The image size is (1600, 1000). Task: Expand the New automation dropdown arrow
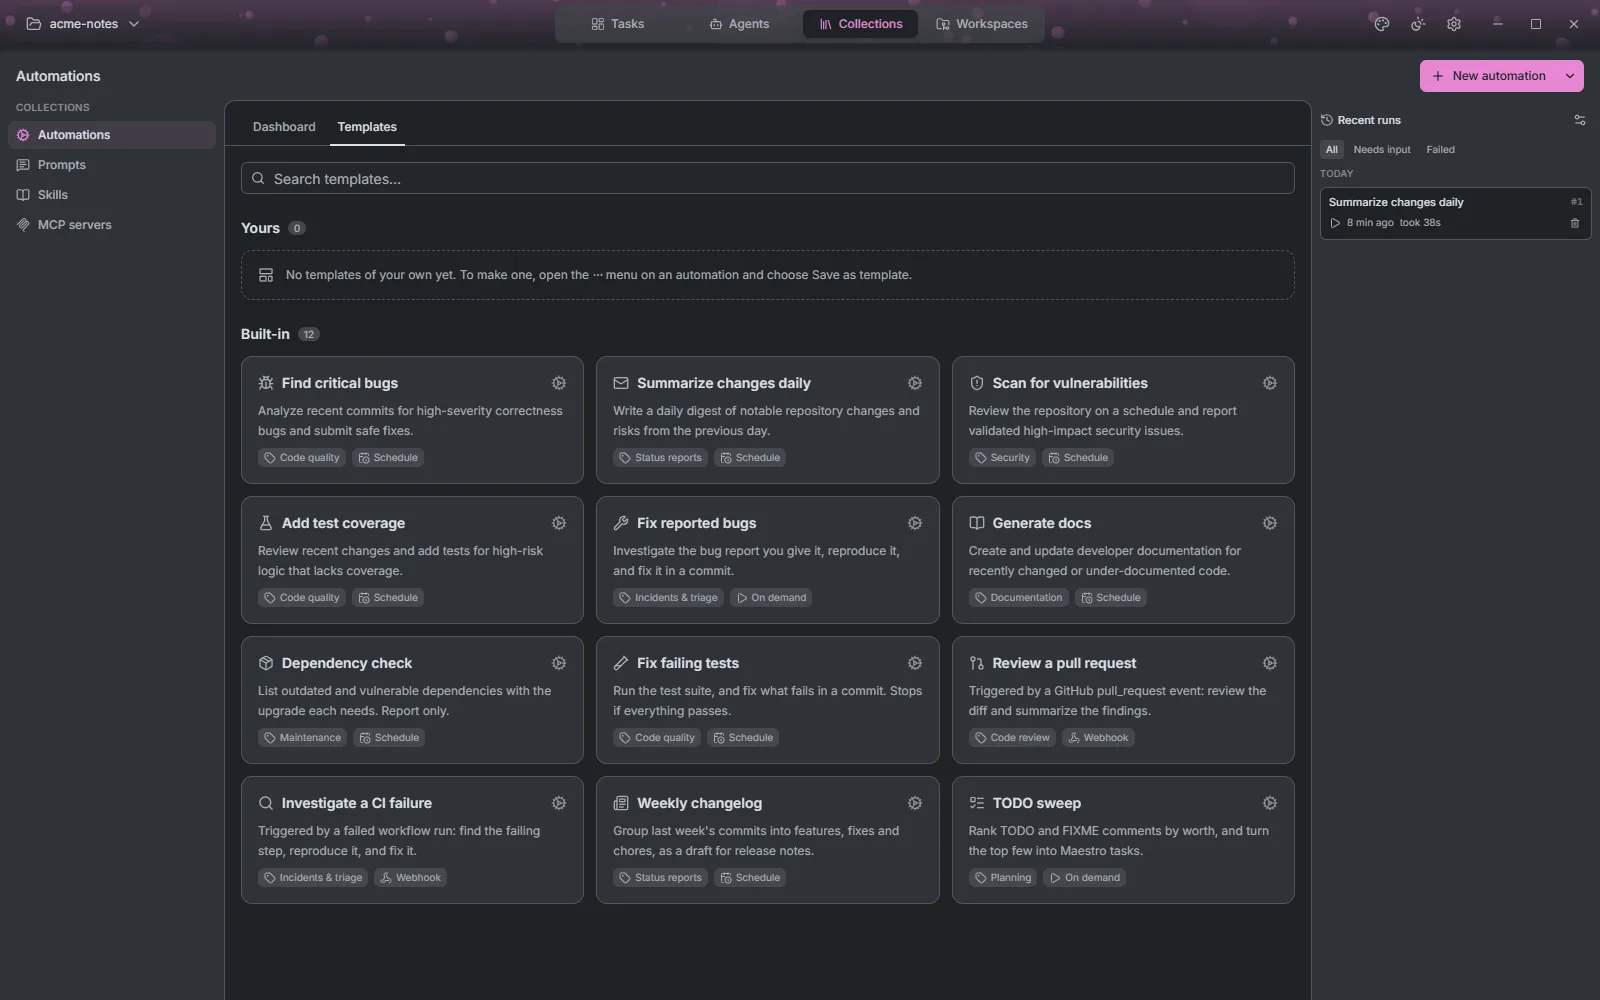pyautogui.click(x=1570, y=76)
